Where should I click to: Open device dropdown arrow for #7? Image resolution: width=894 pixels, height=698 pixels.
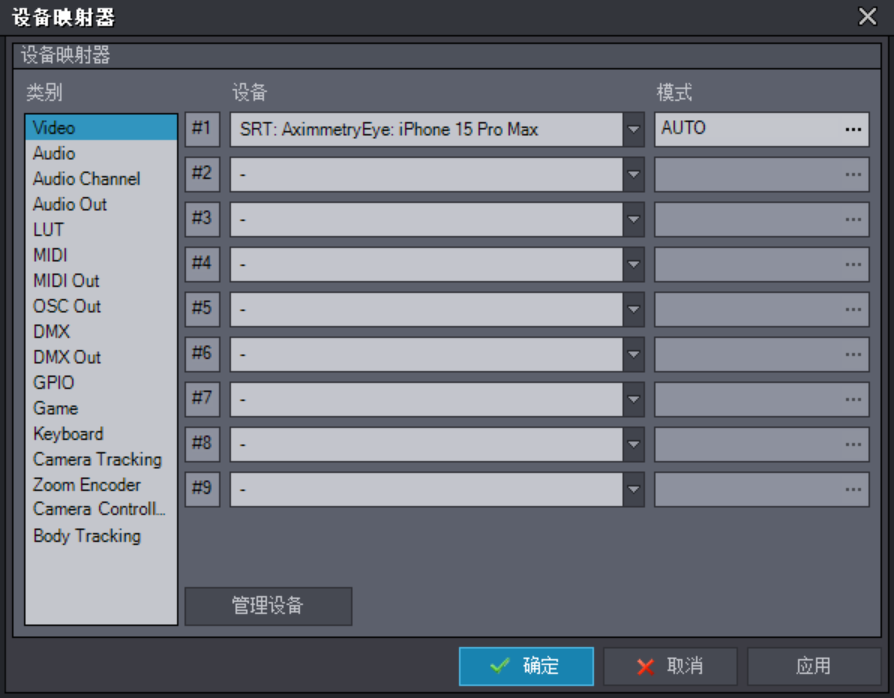pos(633,400)
